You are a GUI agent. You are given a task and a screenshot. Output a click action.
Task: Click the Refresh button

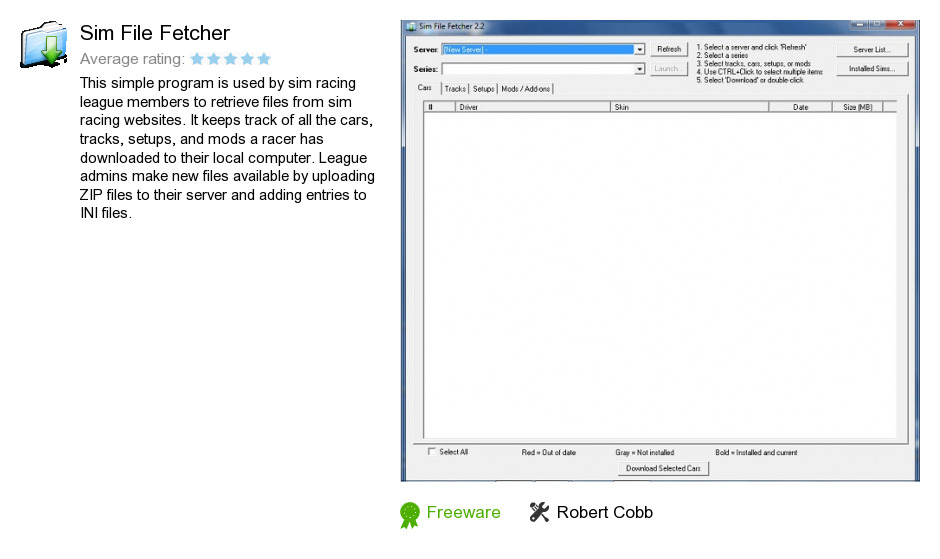669,49
